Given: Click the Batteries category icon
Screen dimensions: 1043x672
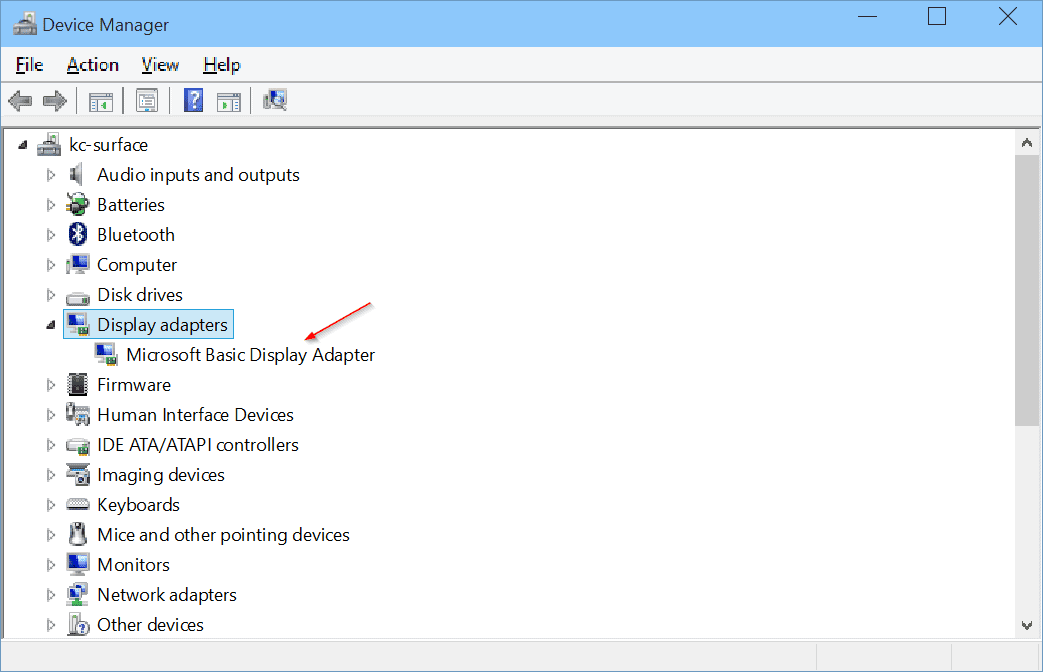Looking at the screenshot, I should click(77, 205).
